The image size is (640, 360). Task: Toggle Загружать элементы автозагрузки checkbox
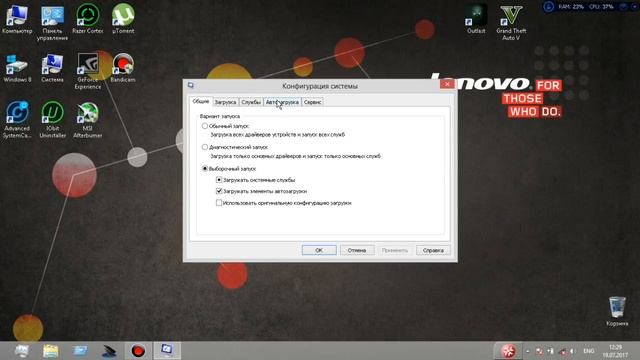coord(219,191)
